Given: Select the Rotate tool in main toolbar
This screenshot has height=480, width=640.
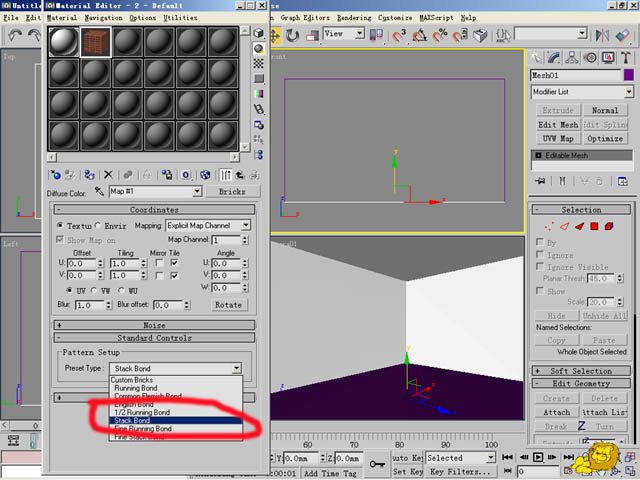Looking at the screenshot, I should pyautogui.click(x=291, y=35).
